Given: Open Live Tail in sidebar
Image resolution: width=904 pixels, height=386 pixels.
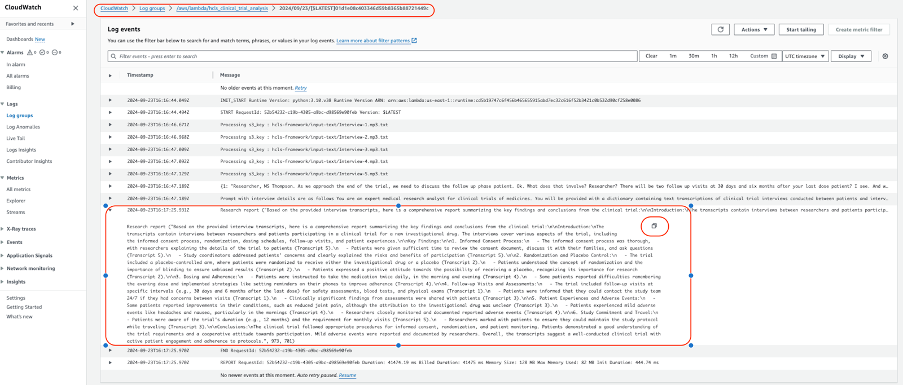Looking at the screenshot, I should coord(16,138).
